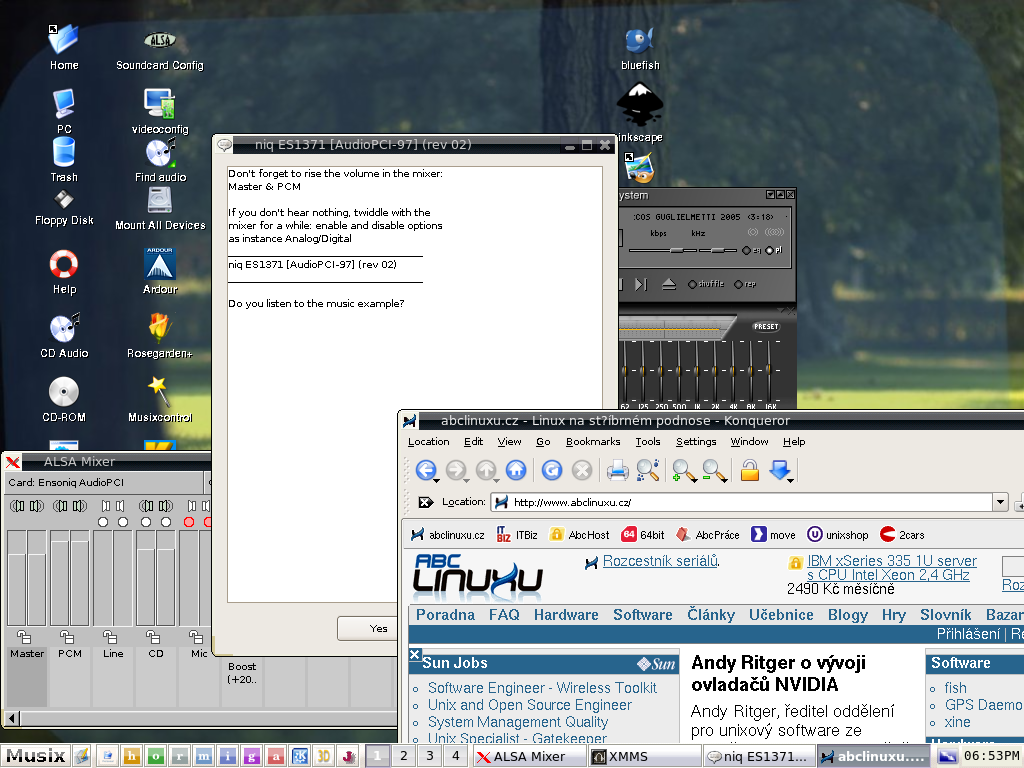Viewport: 1024px width, 768px height.
Task: Open the bluefish editor icon
Action: pyautogui.click(x=640, y=49)
